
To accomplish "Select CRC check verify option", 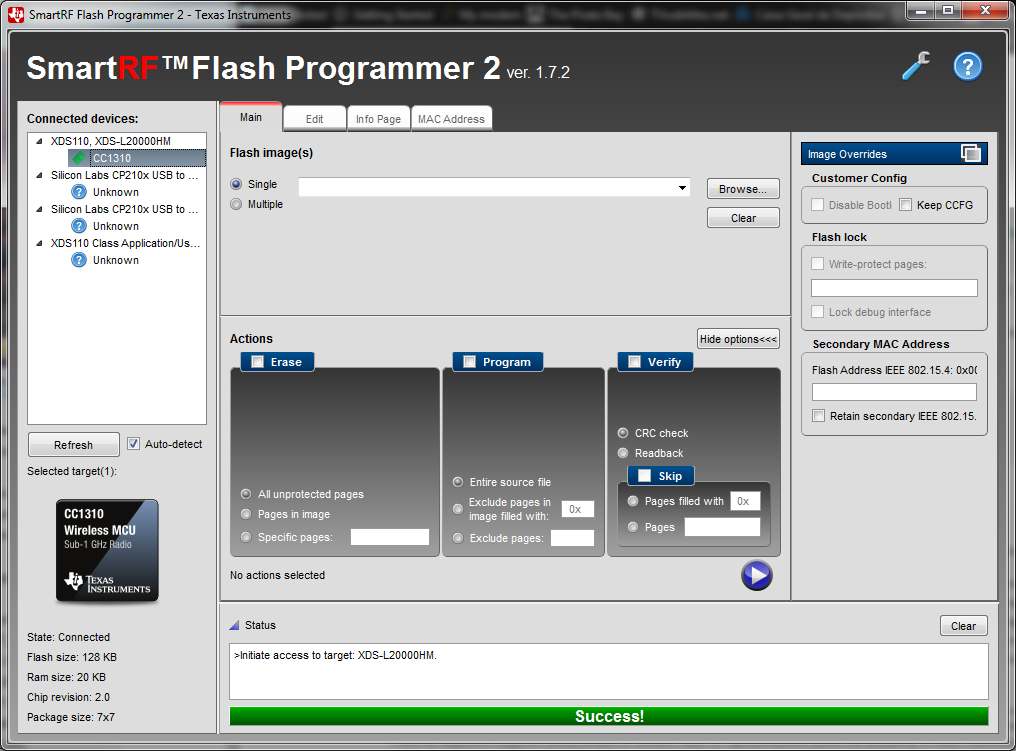I will (x=623, y=433).
